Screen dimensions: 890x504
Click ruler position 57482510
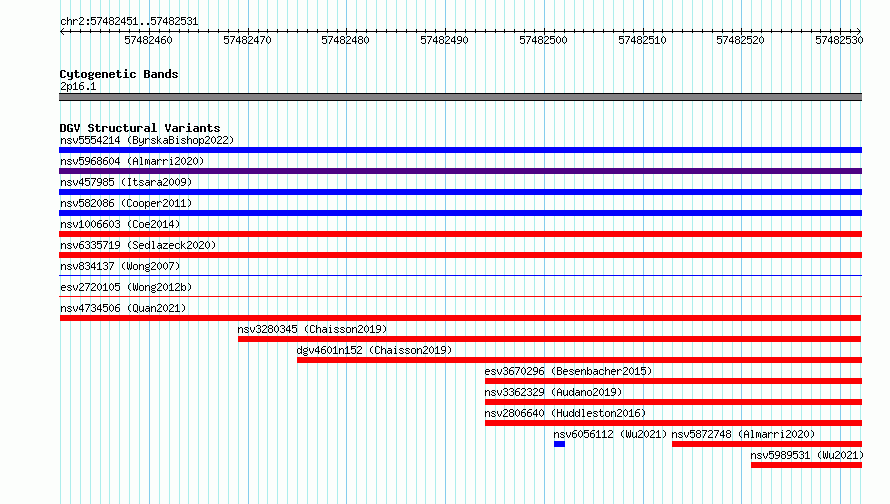point(642,40)
